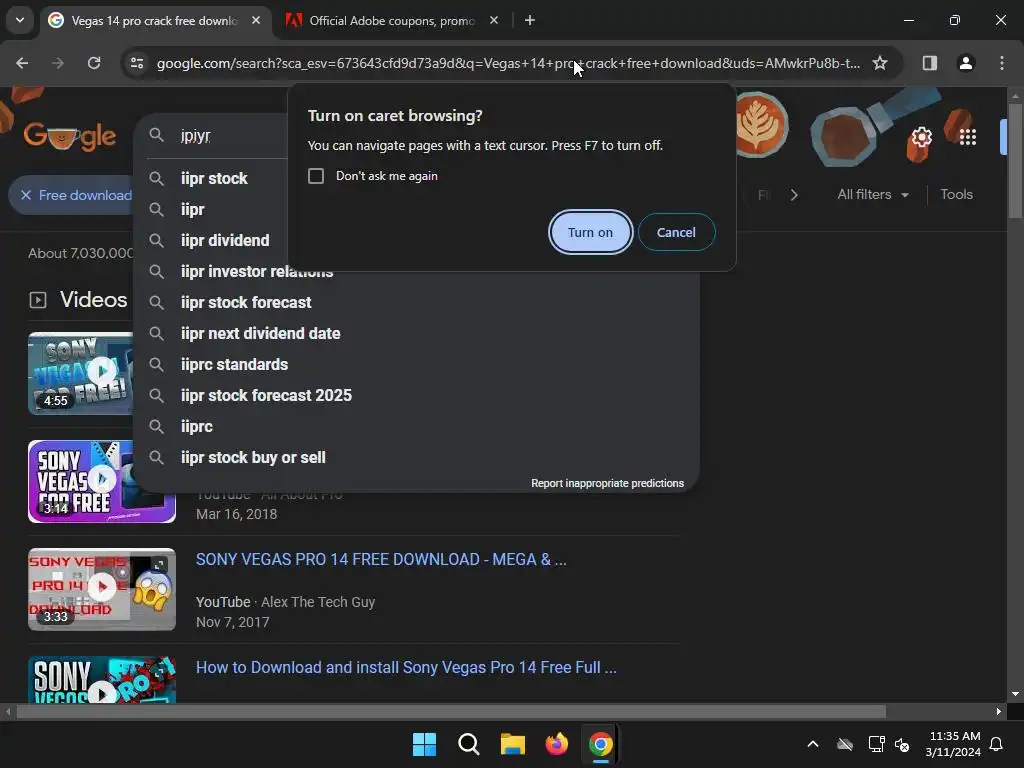Click the Videos section icon
Screen dimensions: 1024x768
click(38, 300)
